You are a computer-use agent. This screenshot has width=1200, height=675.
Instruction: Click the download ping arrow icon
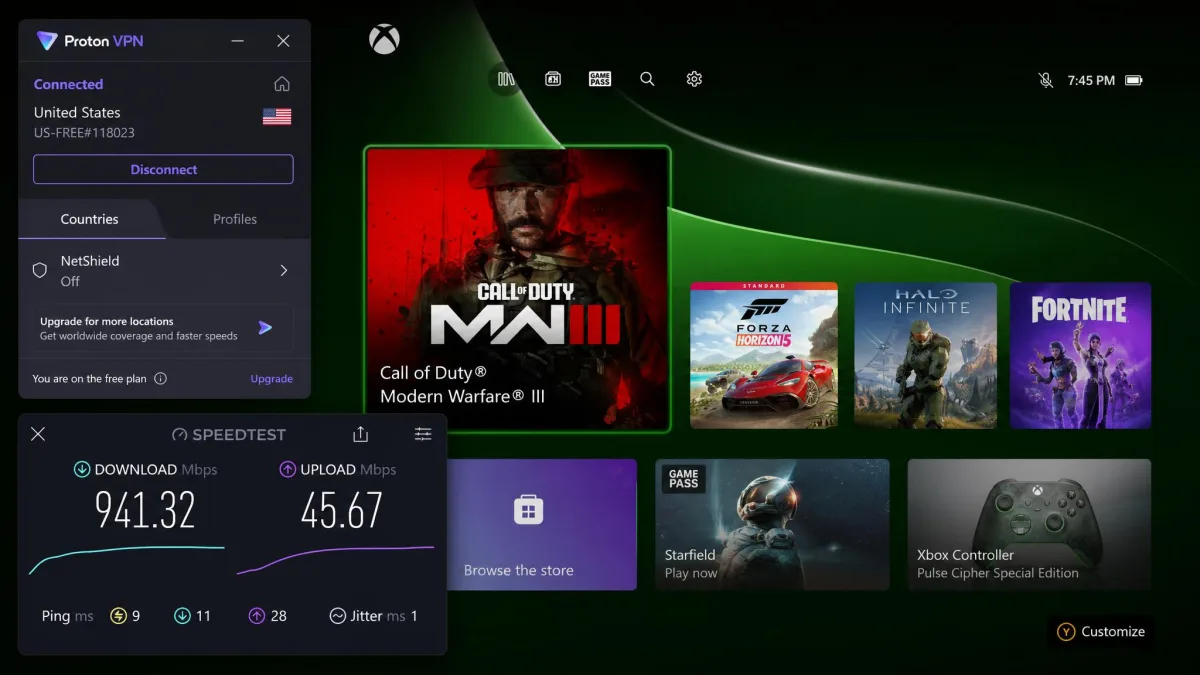(182, 616)
